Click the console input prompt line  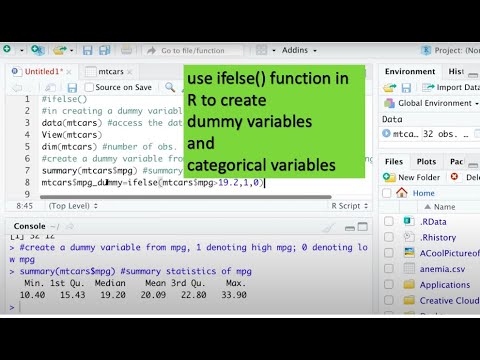[x=190, y=307]
